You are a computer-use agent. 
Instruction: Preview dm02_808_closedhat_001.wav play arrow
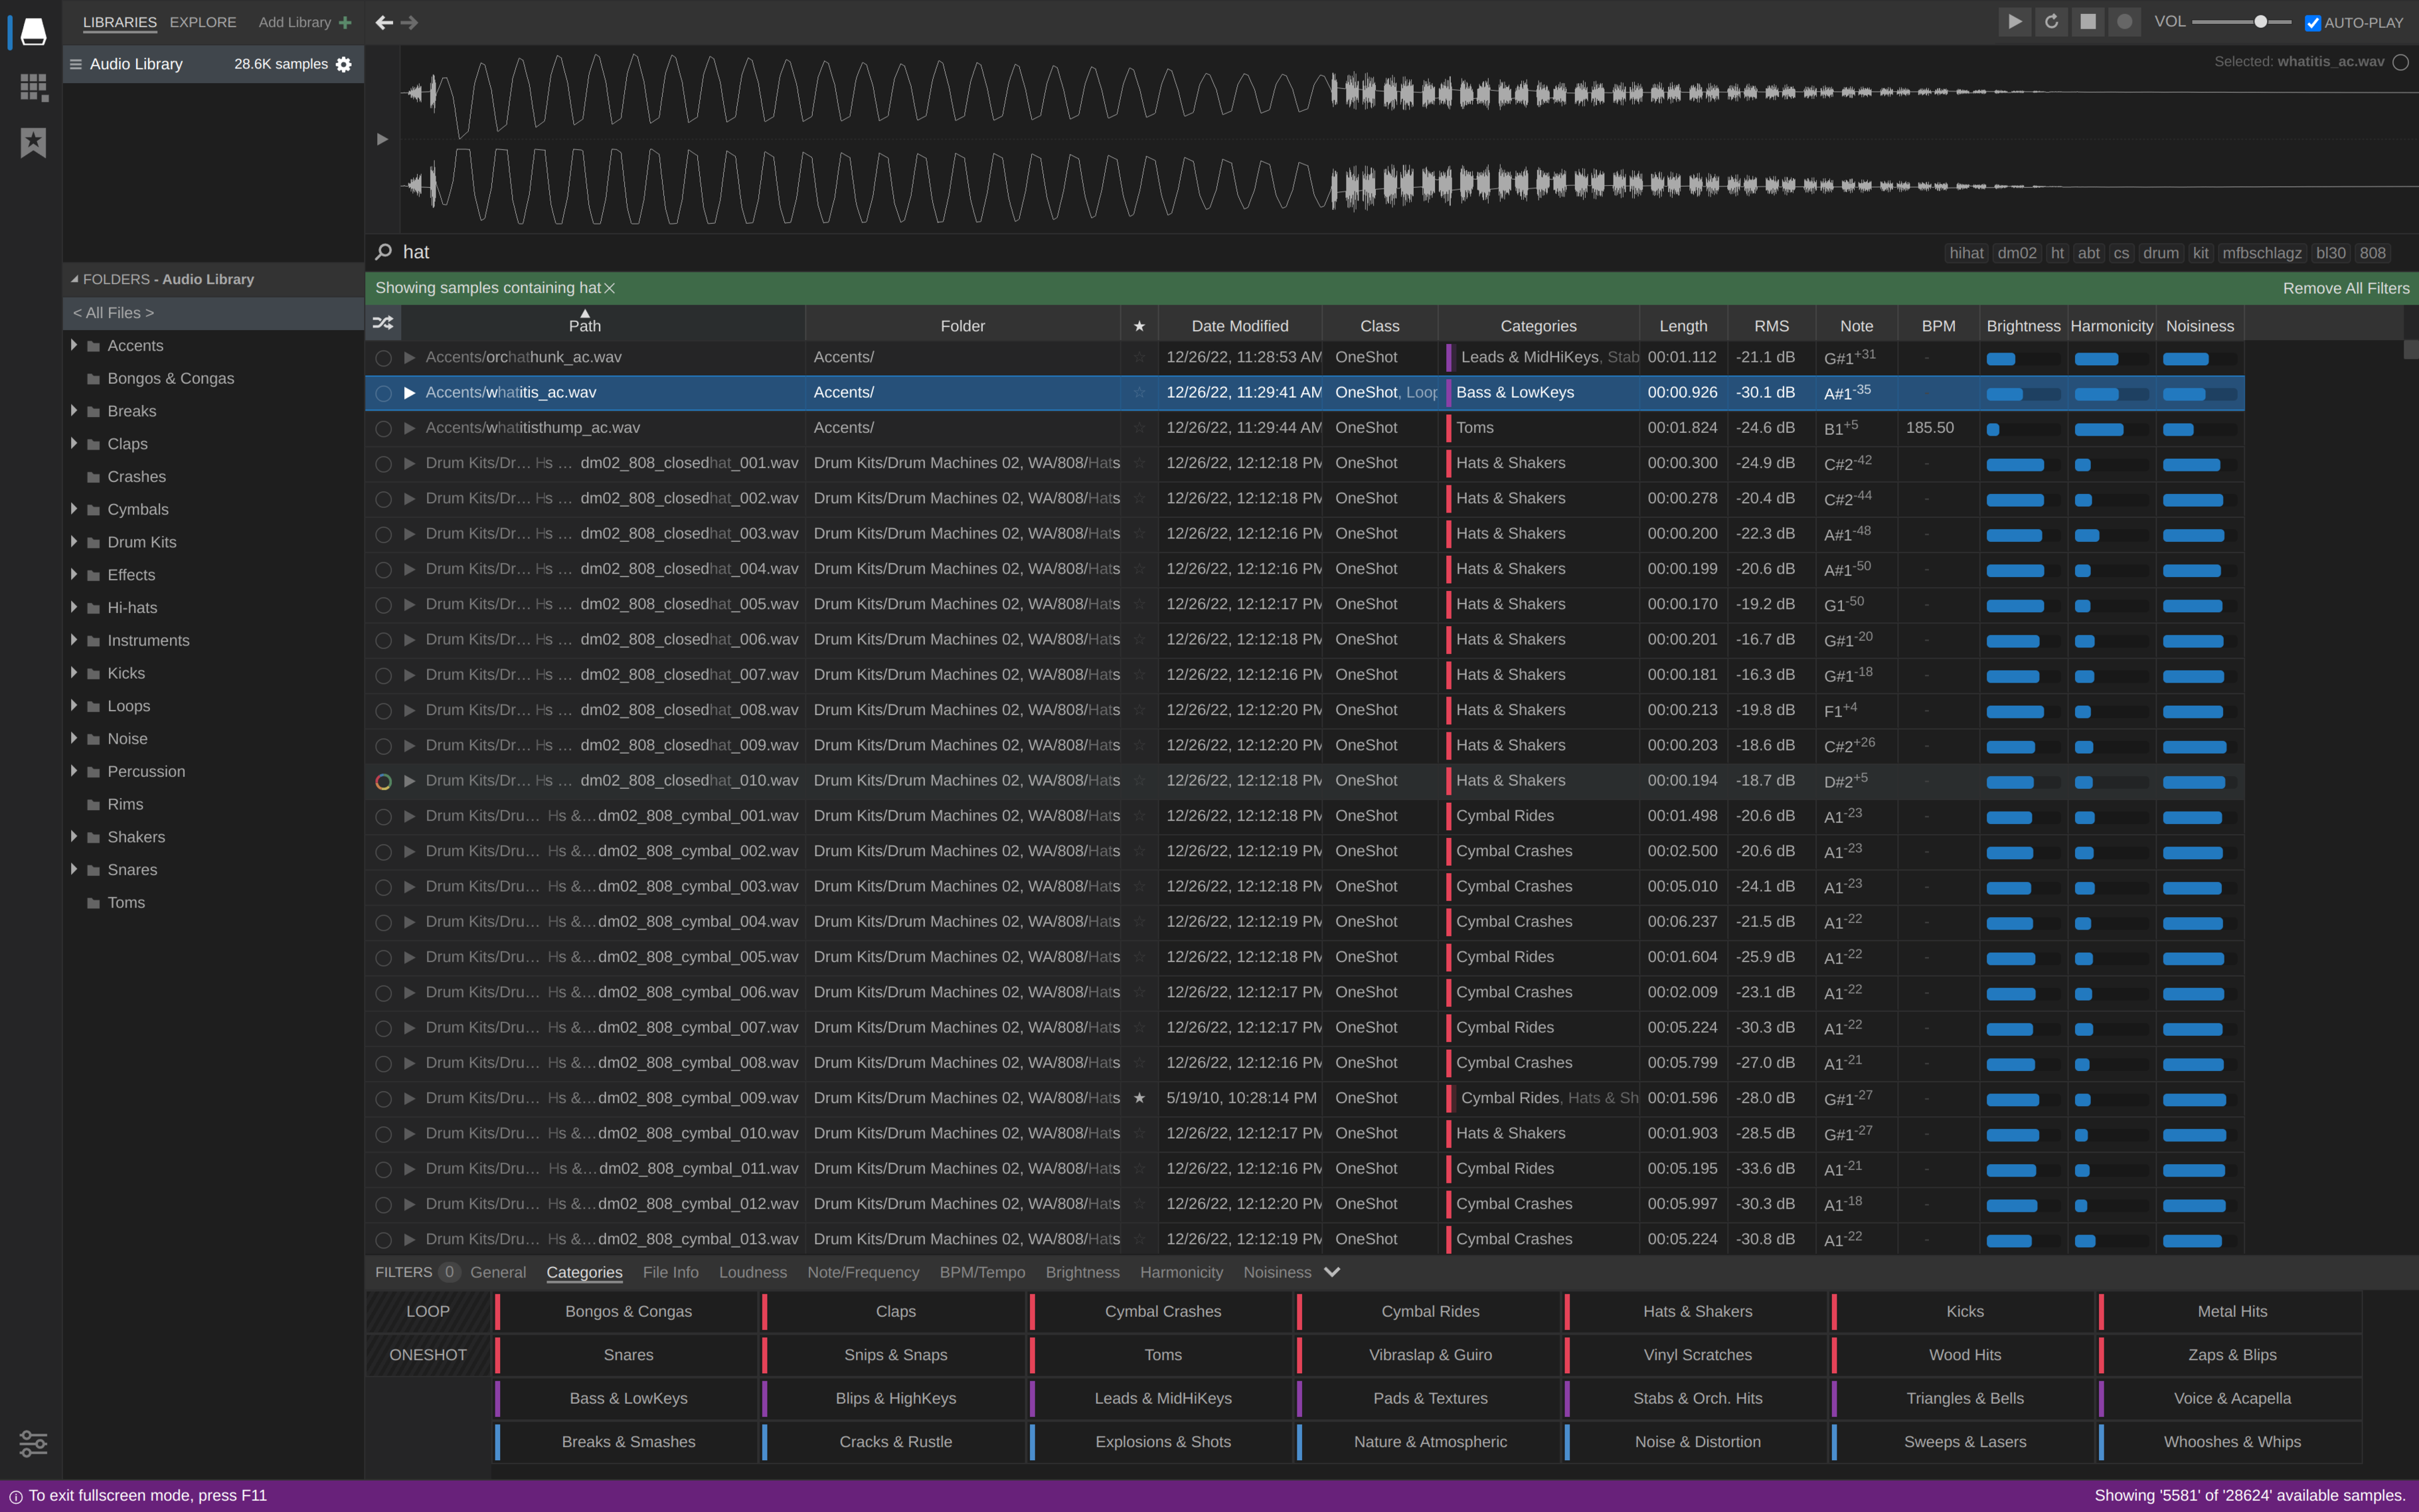(x=409, y=463)
